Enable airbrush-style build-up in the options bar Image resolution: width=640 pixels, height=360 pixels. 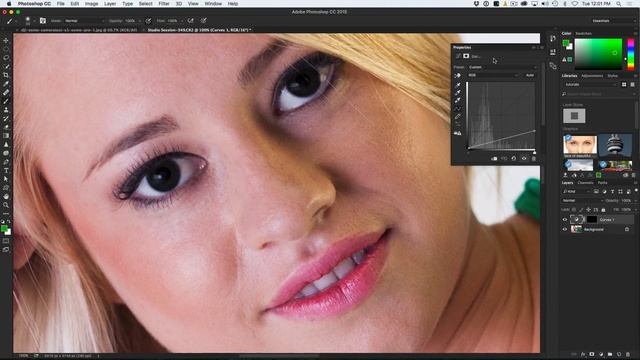[191, 20]
